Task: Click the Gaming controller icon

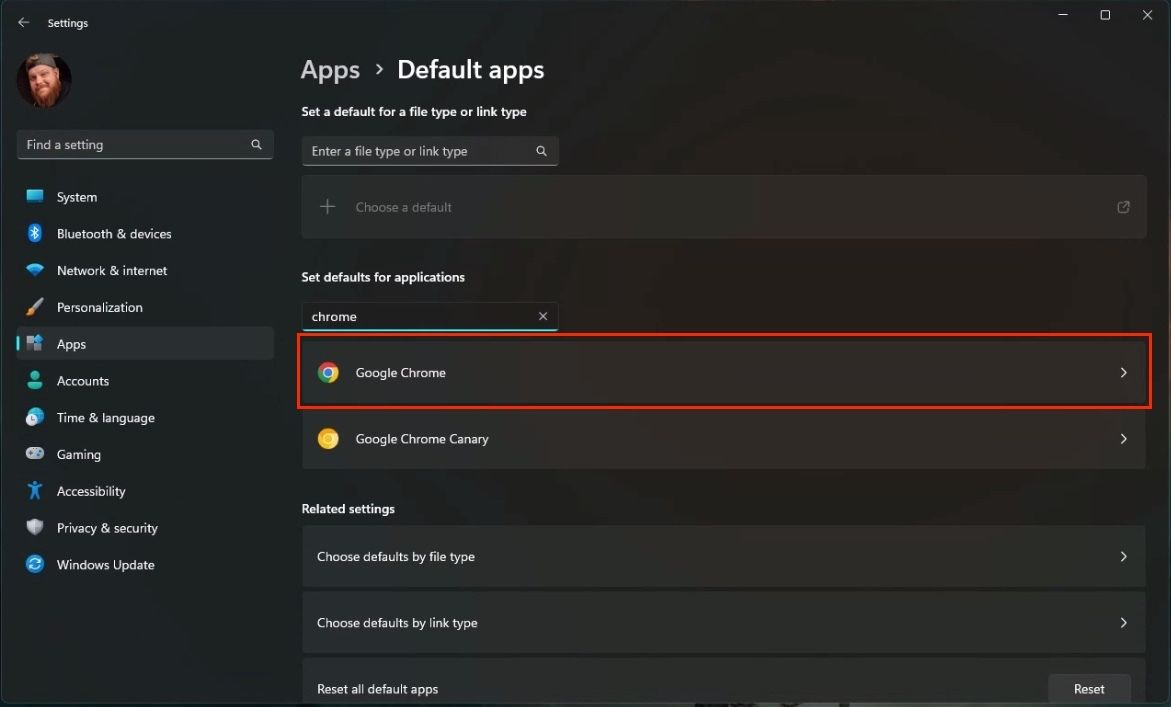Action: click(x=34, y=453)
